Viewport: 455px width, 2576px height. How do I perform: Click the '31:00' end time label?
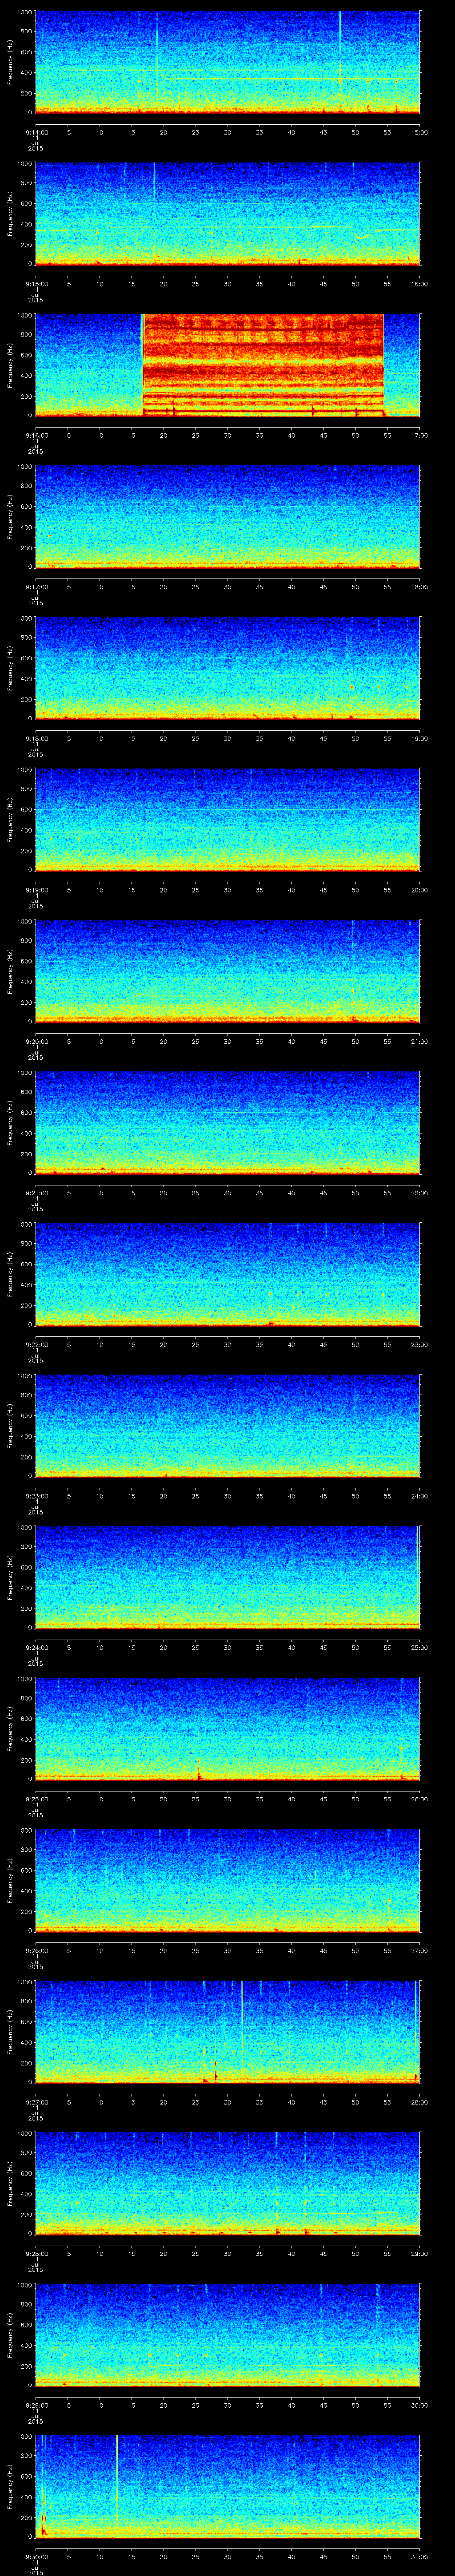click(420, 2556)
